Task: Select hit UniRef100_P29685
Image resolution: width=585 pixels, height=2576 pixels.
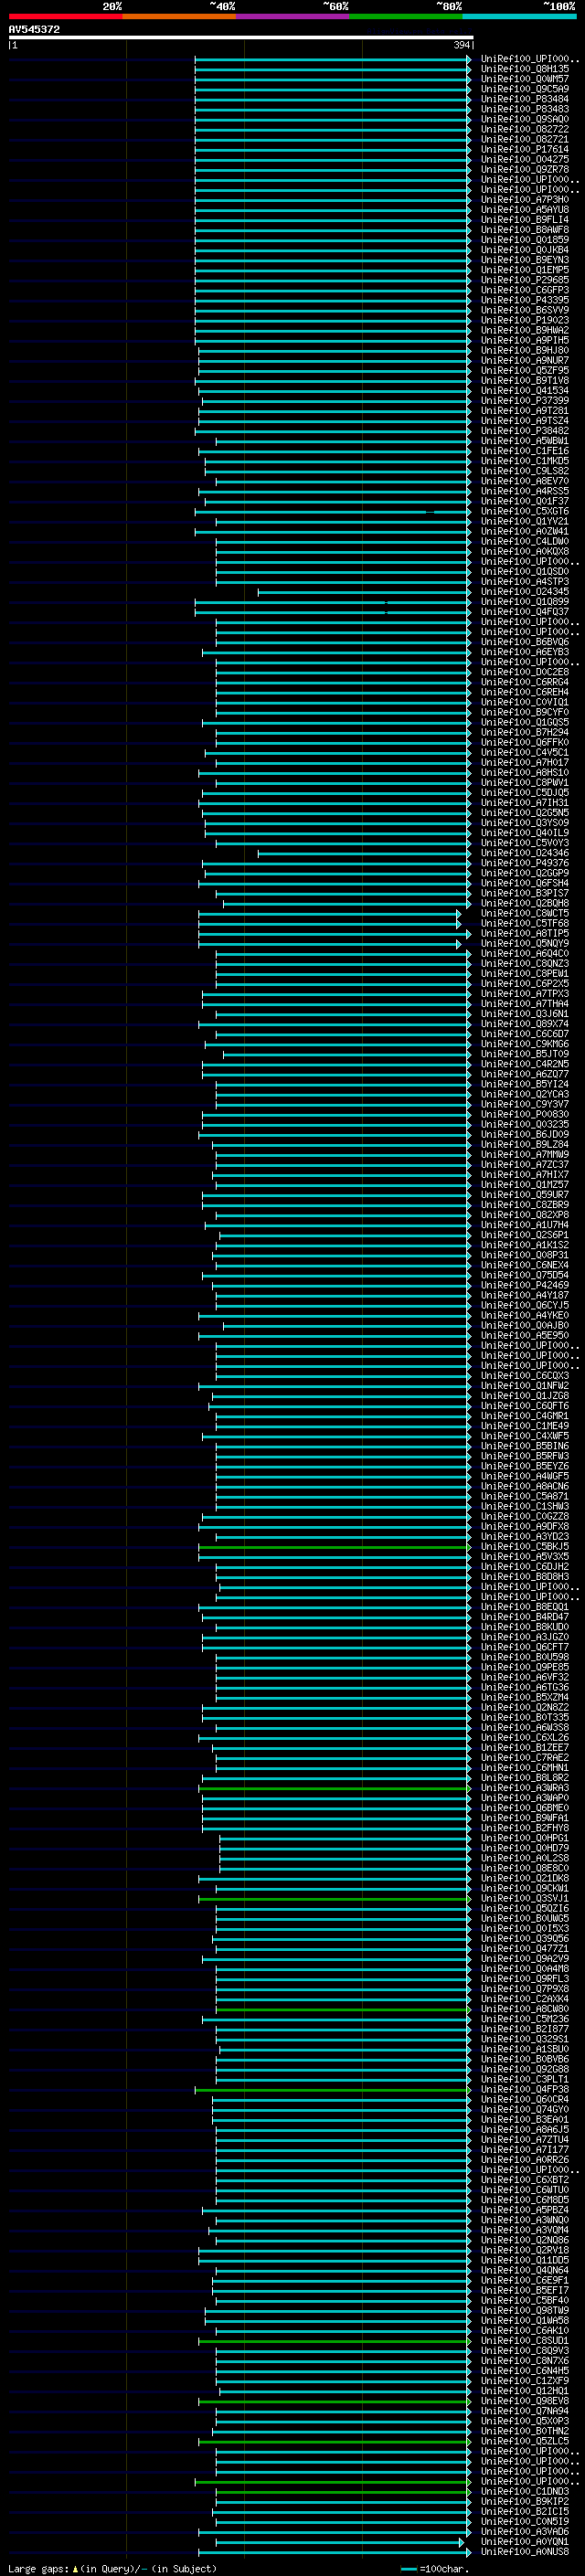Action: [524, 280]
